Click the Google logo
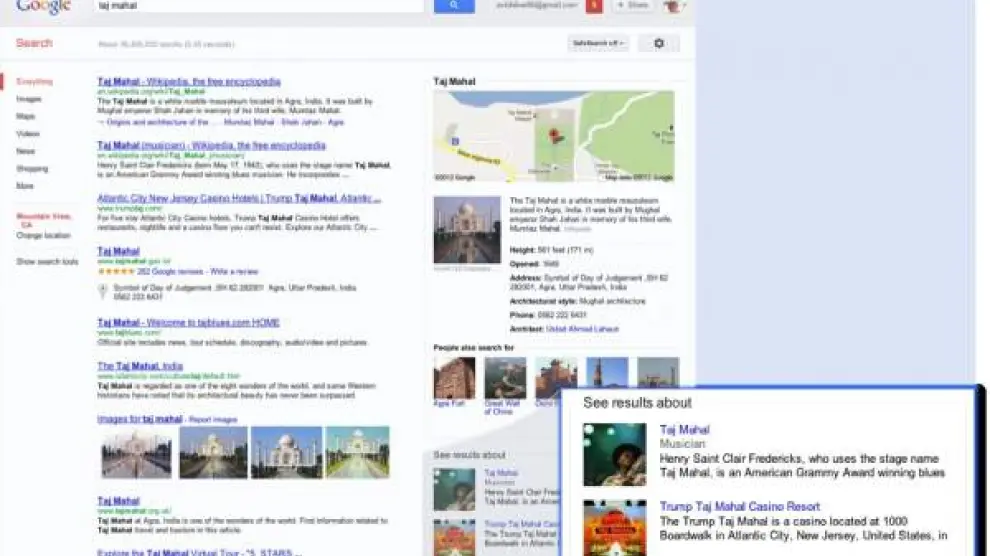This screenshot has height=556, width=990. (x=43, y=7)
